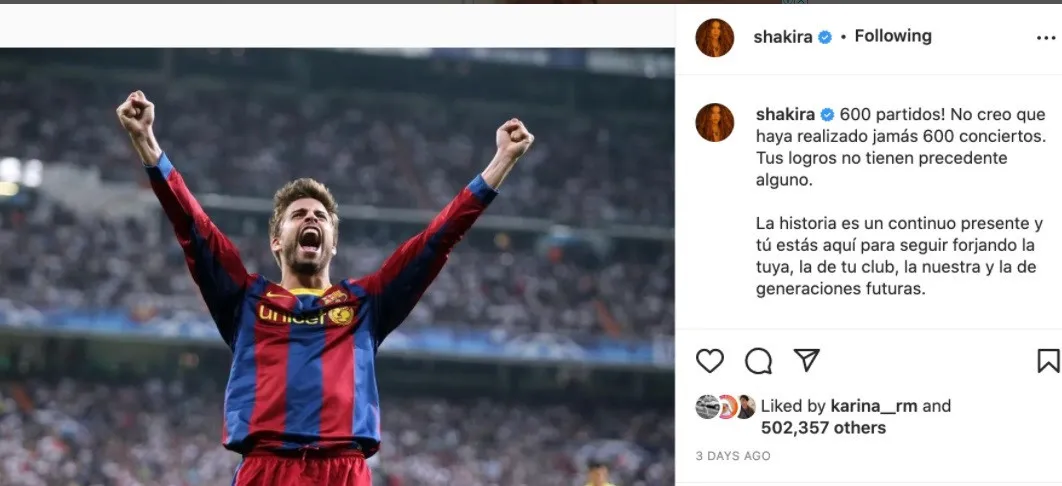Click the verified badge in the header
The height and width of the screenshot is (486, 1062).
pyautogui.click(x=826, y=37)
